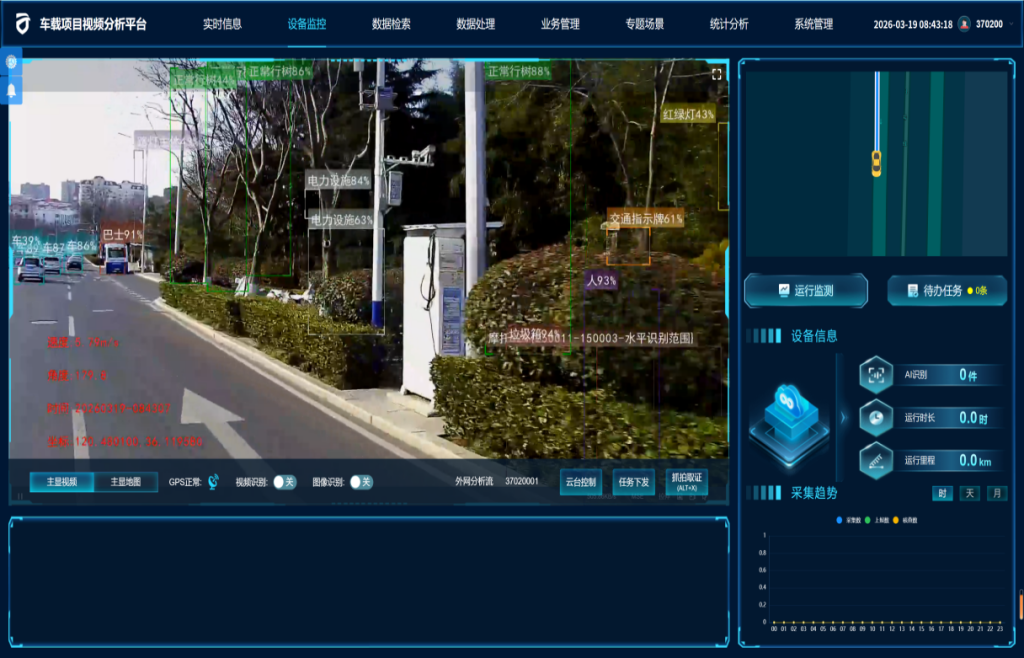Image resolution: width=1024 pixels, height=658 pixels.
Task: Toggle the 视频识别 switch
Action: (x=285, y=482)
